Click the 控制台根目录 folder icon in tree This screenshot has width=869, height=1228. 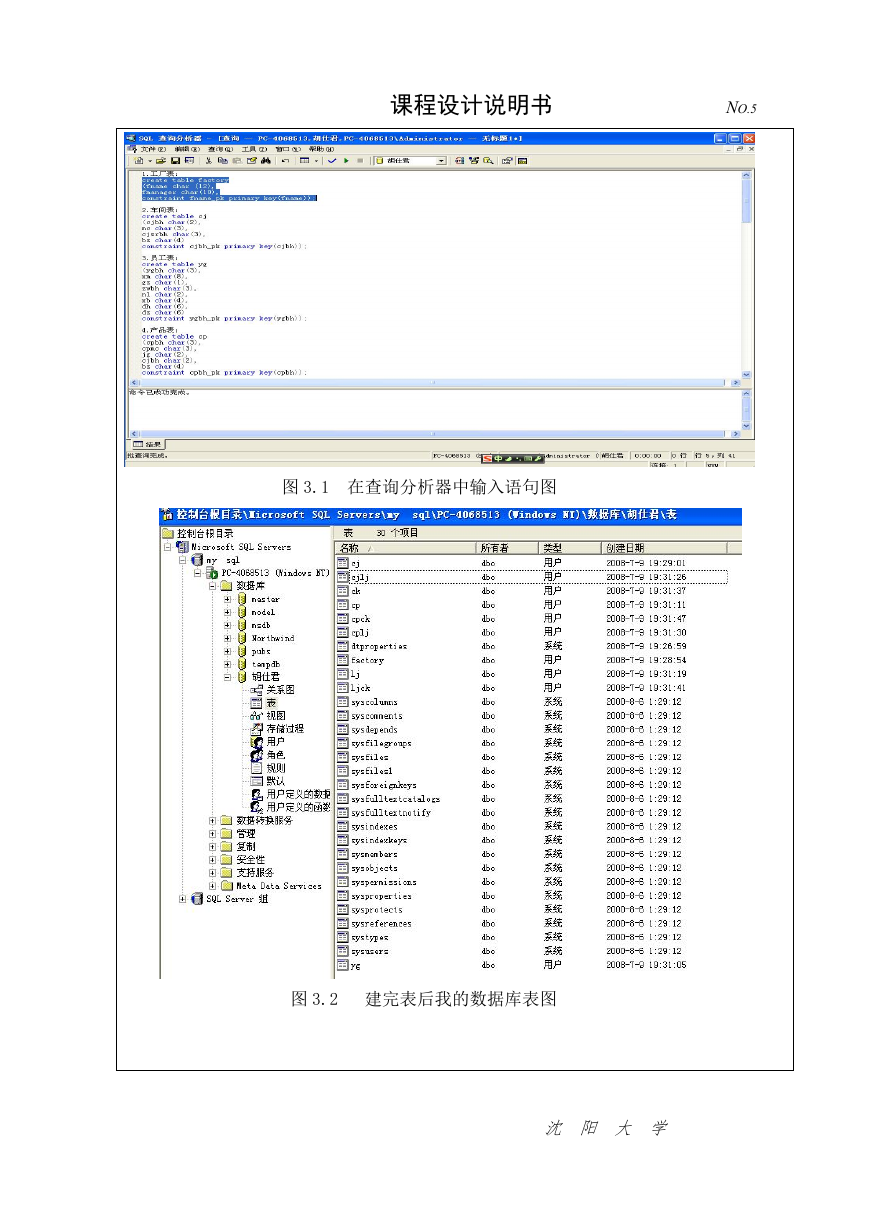168,534
